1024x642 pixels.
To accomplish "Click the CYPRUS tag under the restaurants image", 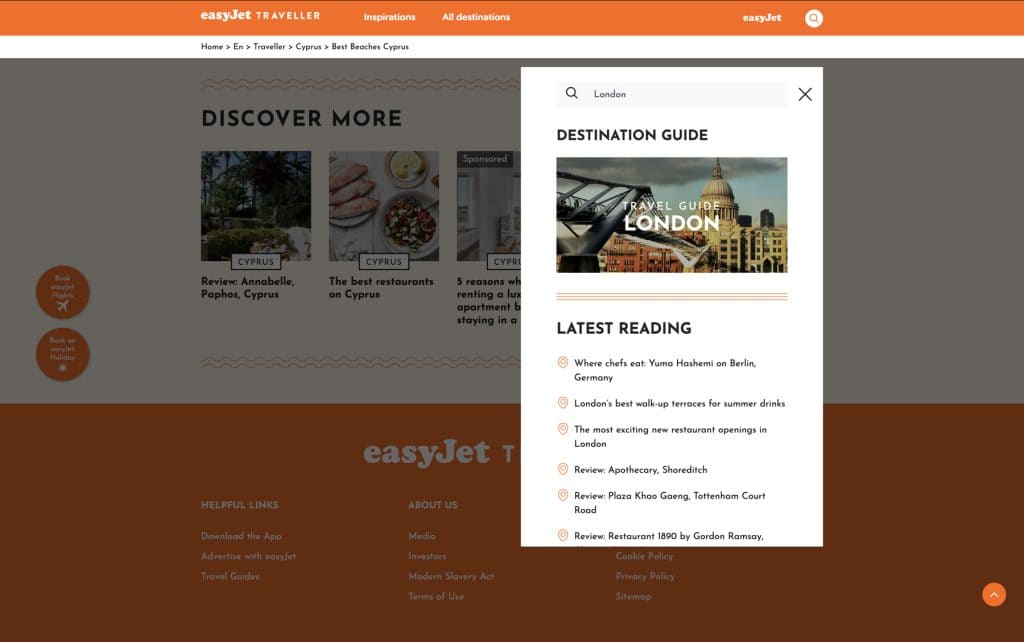I will point(384,261).
